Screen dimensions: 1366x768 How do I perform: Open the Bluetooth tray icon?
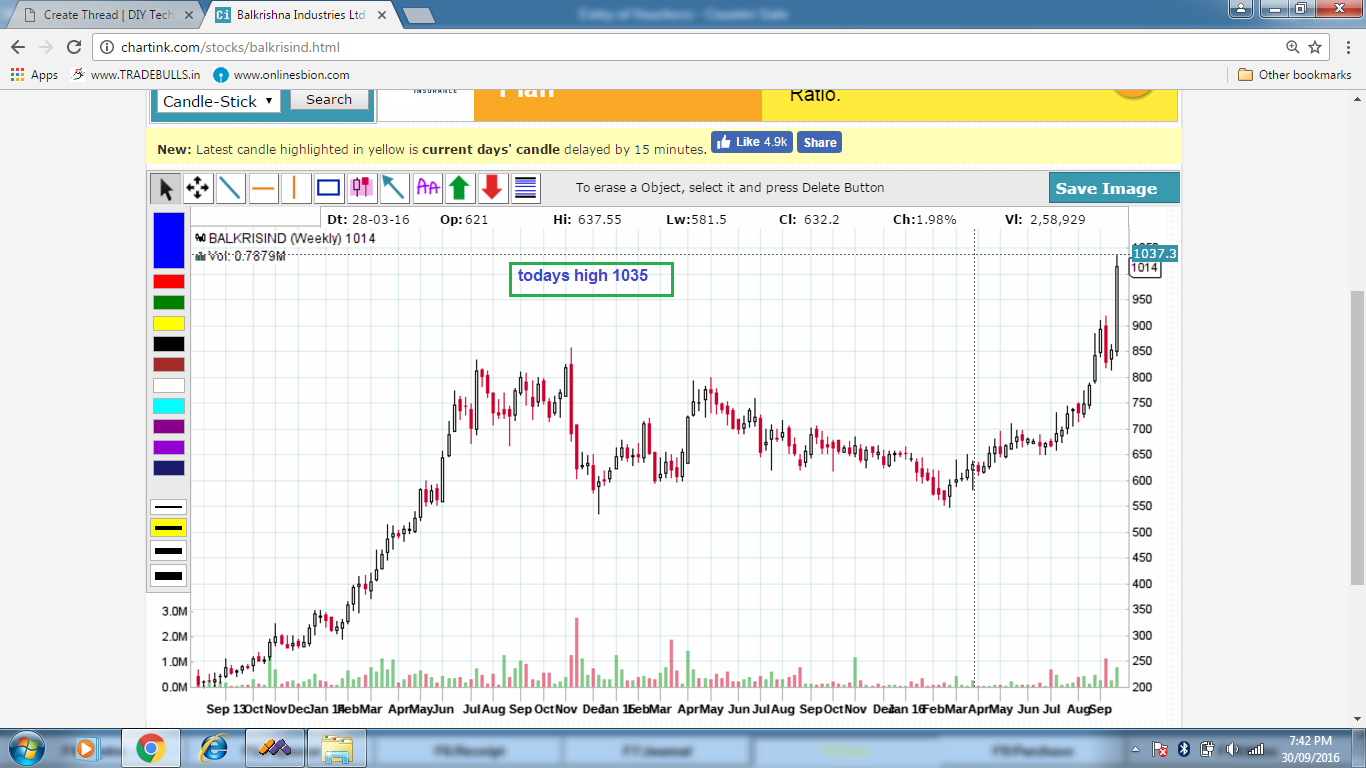(x=1184, y=749)
